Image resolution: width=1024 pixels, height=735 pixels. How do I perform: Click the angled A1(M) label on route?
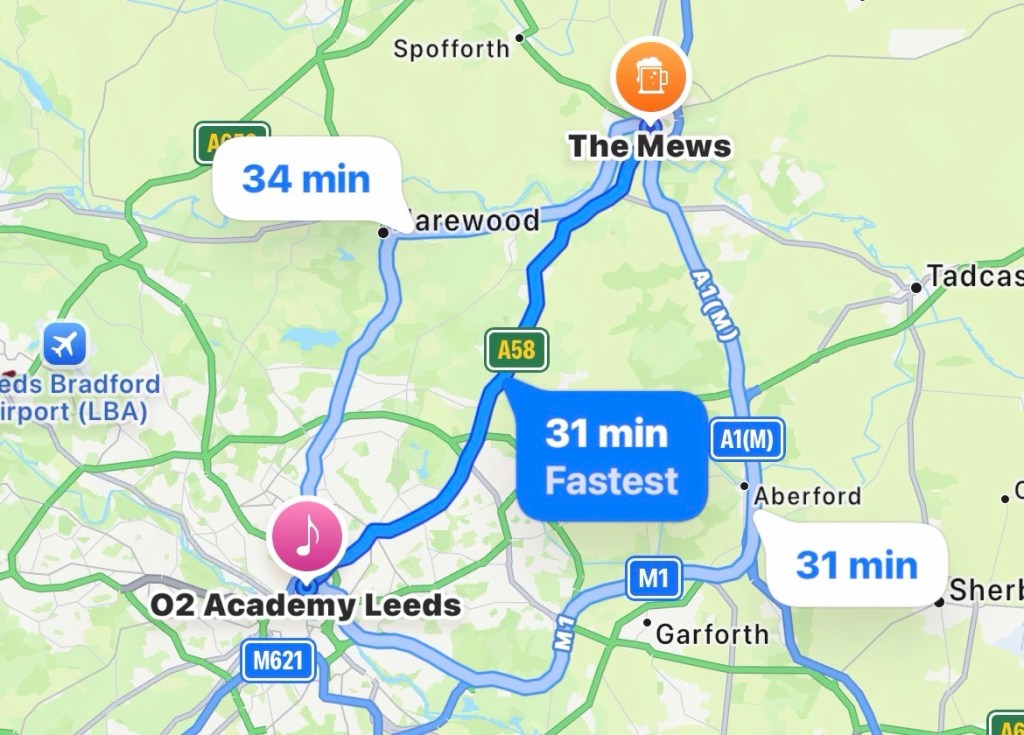click(714, 305)
